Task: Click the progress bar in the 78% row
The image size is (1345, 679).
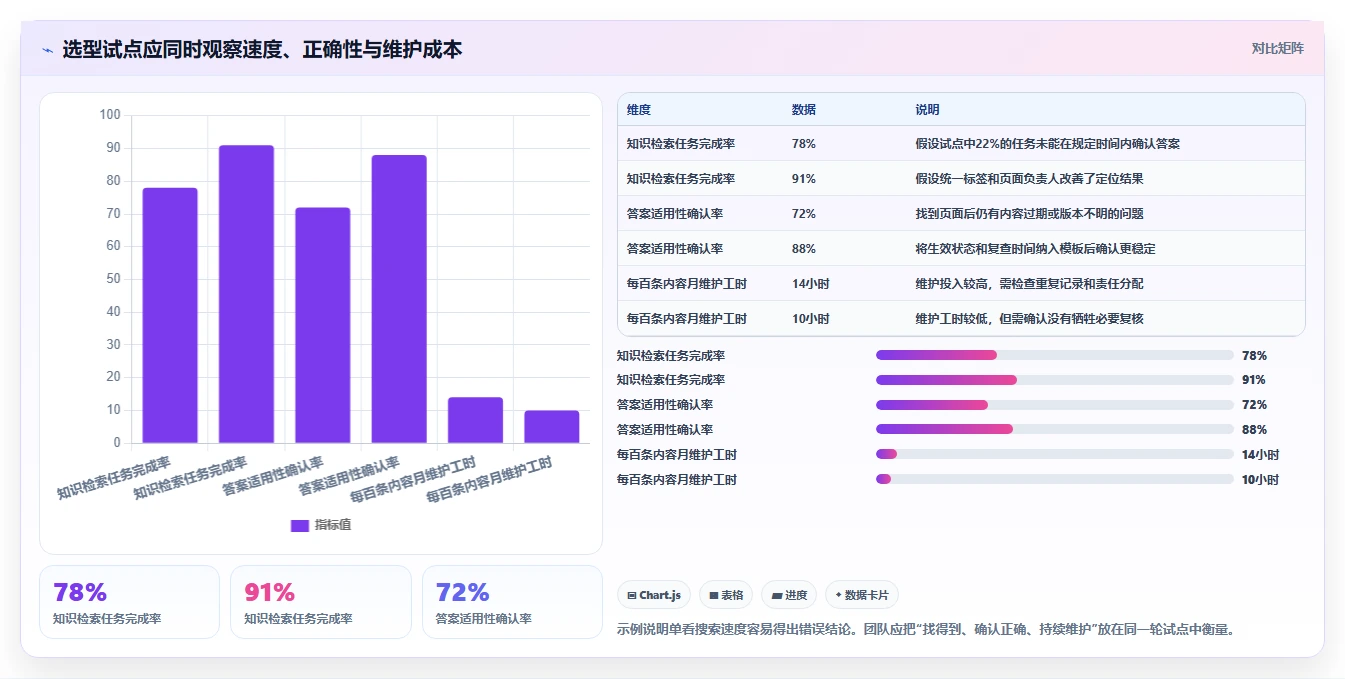Action: tap(1055, 355)
